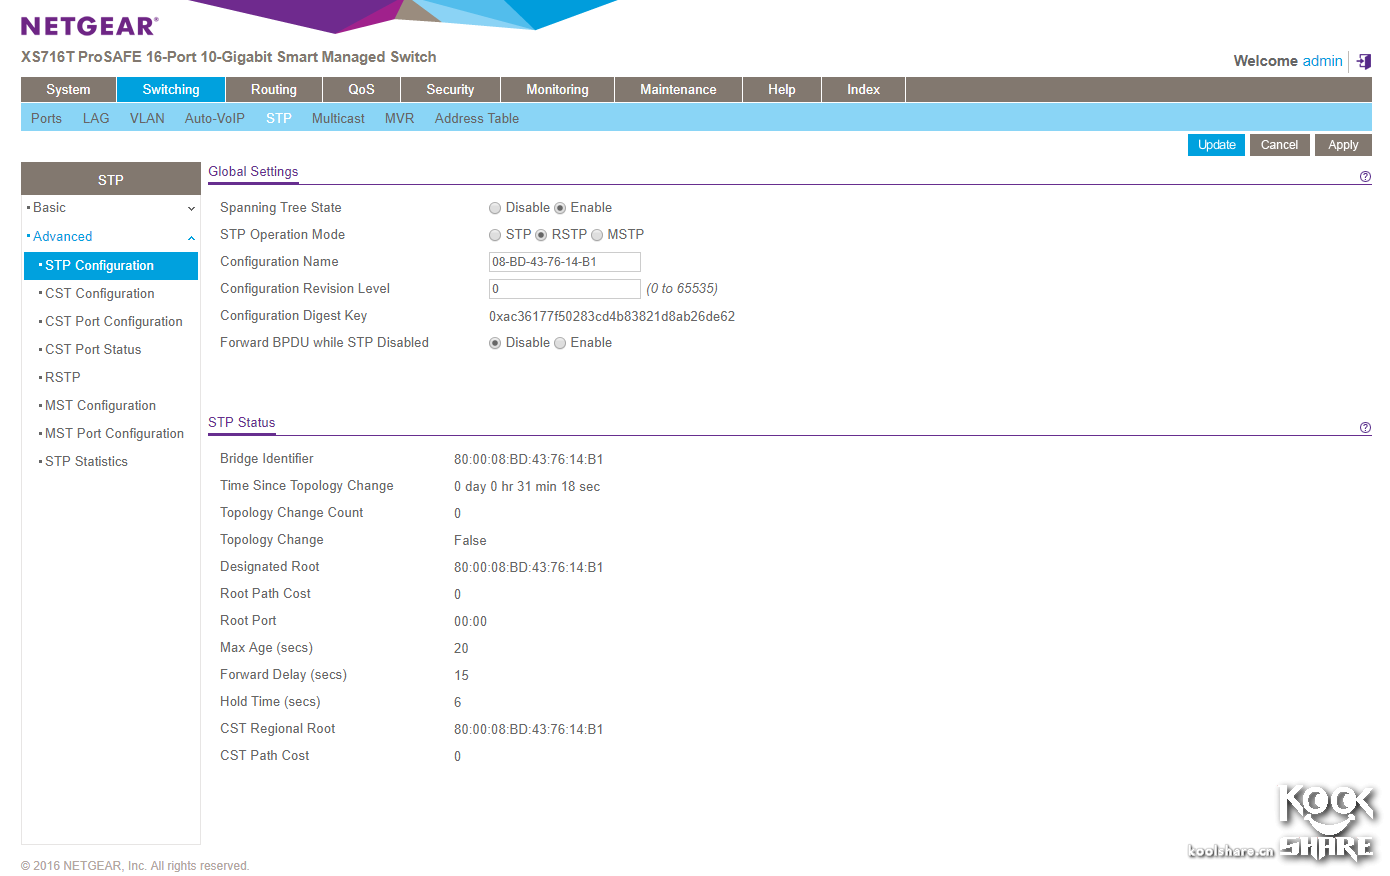The height and width of the screenshot is (876, 1390).
Task: Enable Forward BPDU while STP Disabled
Action: click(x=560, y=343)
